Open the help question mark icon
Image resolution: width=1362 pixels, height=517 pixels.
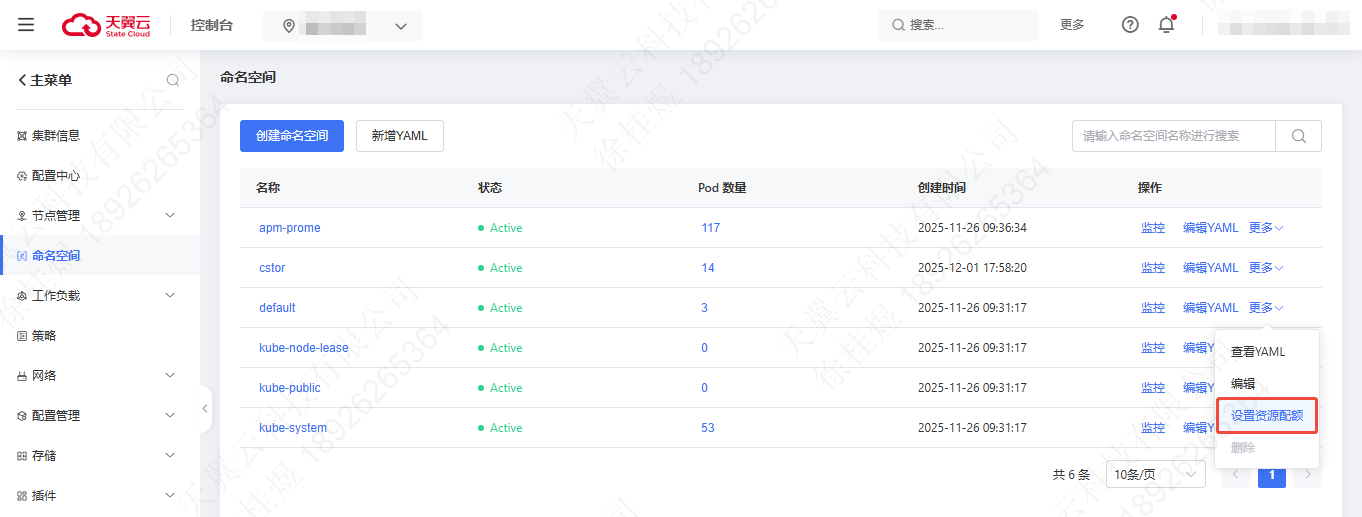1130,25
